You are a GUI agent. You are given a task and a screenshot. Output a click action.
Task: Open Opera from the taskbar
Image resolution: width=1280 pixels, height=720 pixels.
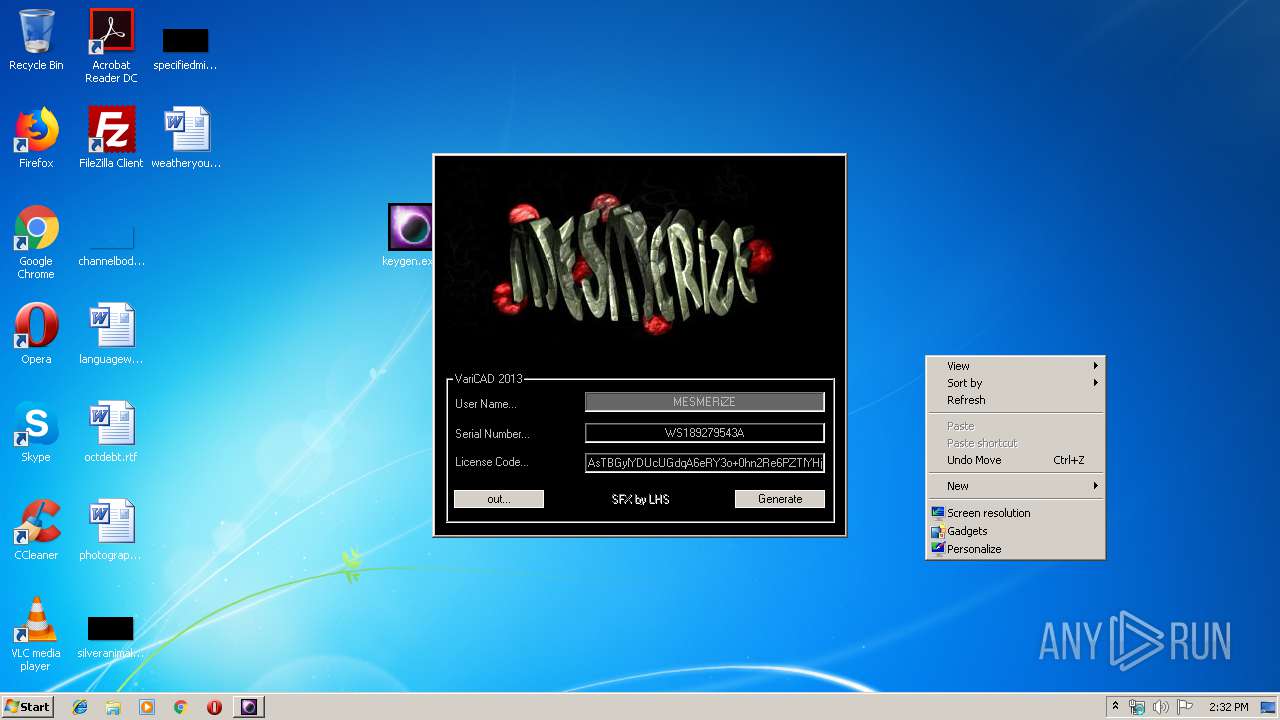pyautogui.click(x=214, y=707)
